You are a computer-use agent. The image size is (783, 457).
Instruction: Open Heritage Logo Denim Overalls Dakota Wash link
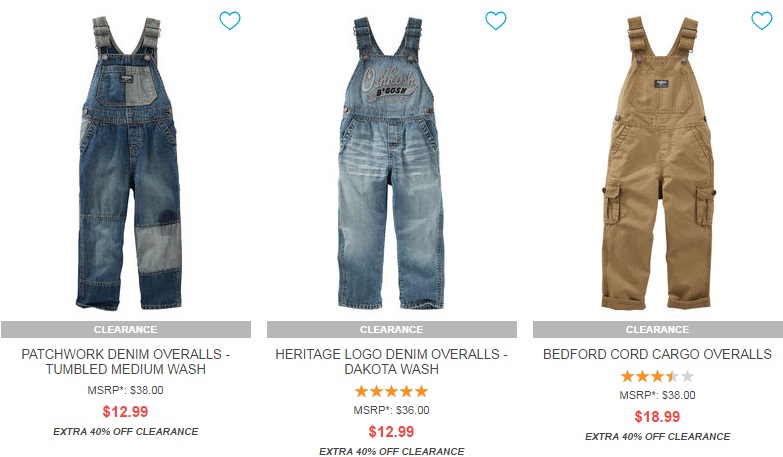tap(392, 362)
